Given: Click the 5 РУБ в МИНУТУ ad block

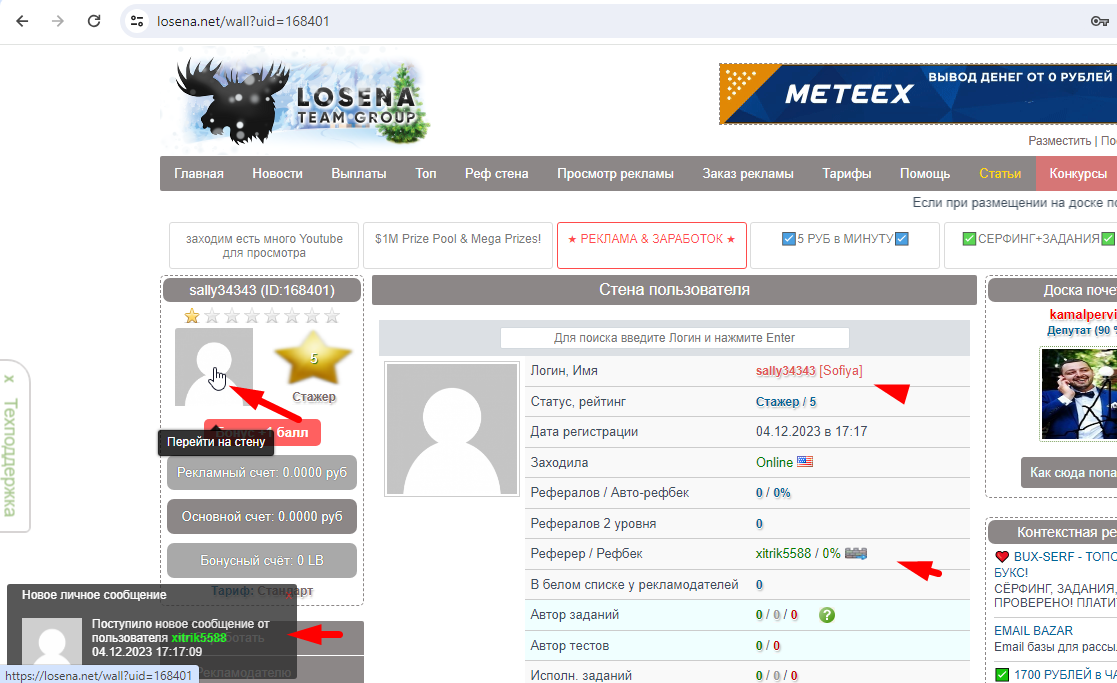Looking at the screenshot, I should 845,246.
